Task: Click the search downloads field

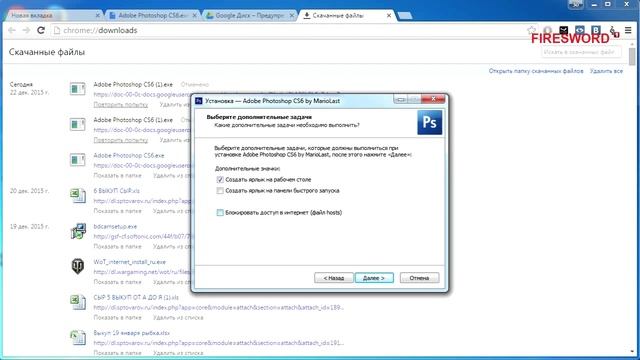Action: [x=581, y=52]
